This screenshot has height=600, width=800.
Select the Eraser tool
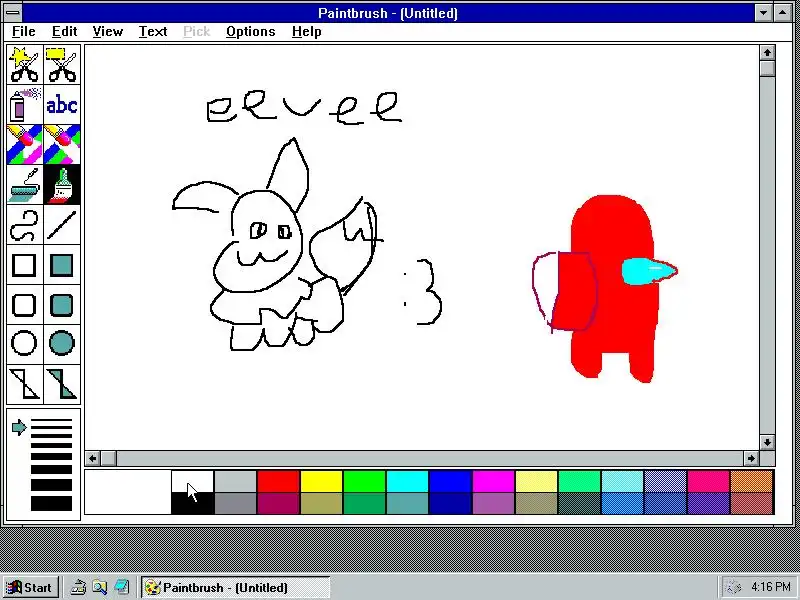pyautogui.click(x=62, y=144)
